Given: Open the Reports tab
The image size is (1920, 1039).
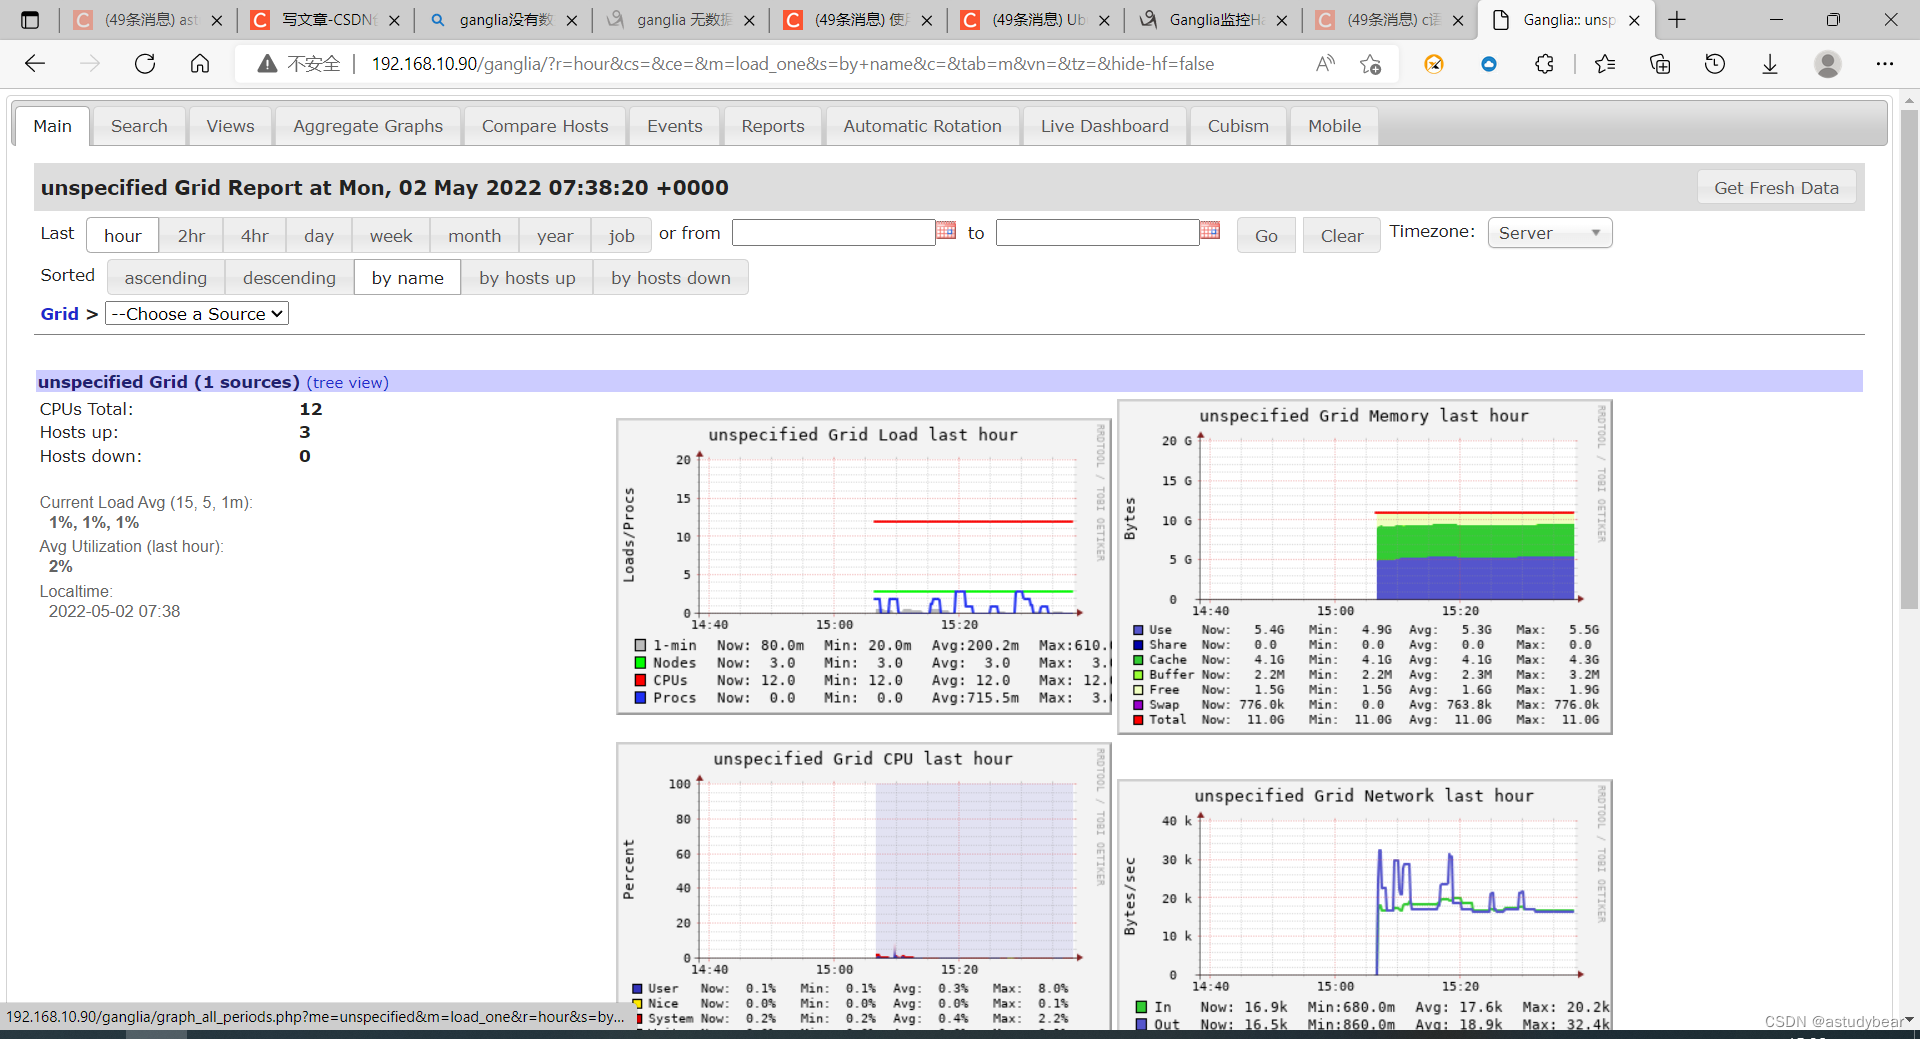Looking at the screenshot, I should (x=773, y=126).
